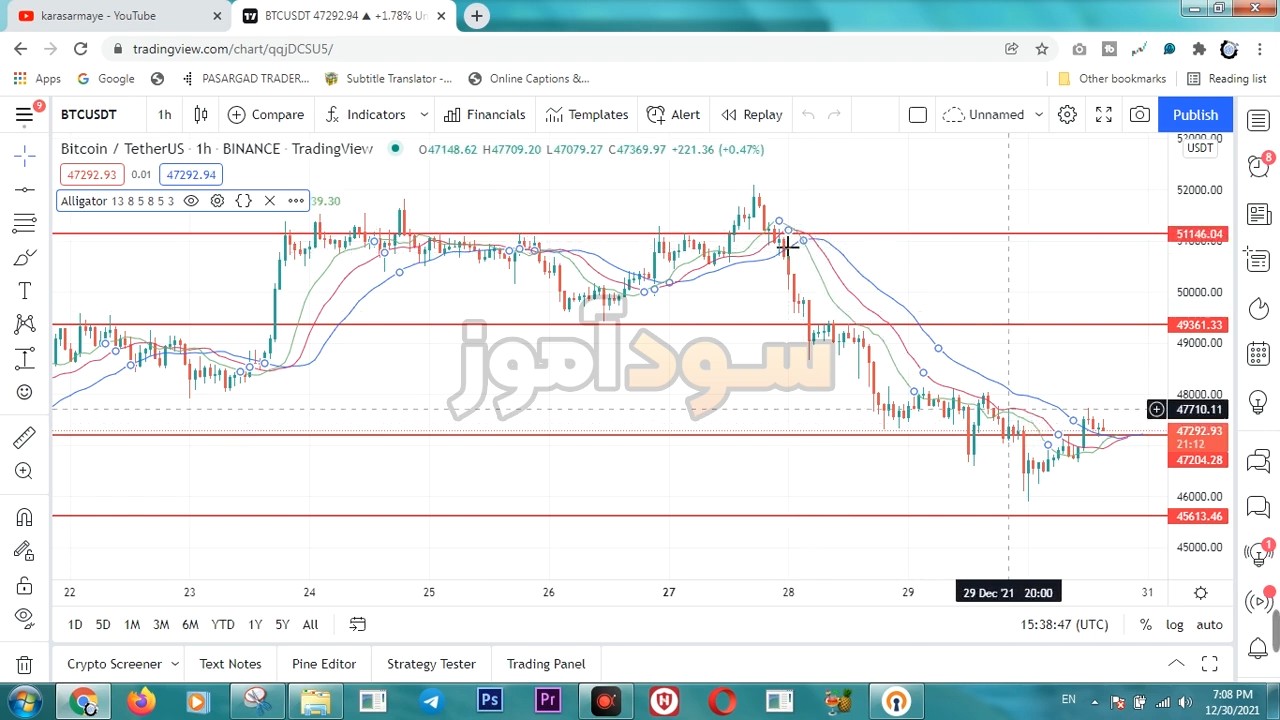1280x720 pixels.
Task: Open the Trading Panel tab
Action: [546, 664]
